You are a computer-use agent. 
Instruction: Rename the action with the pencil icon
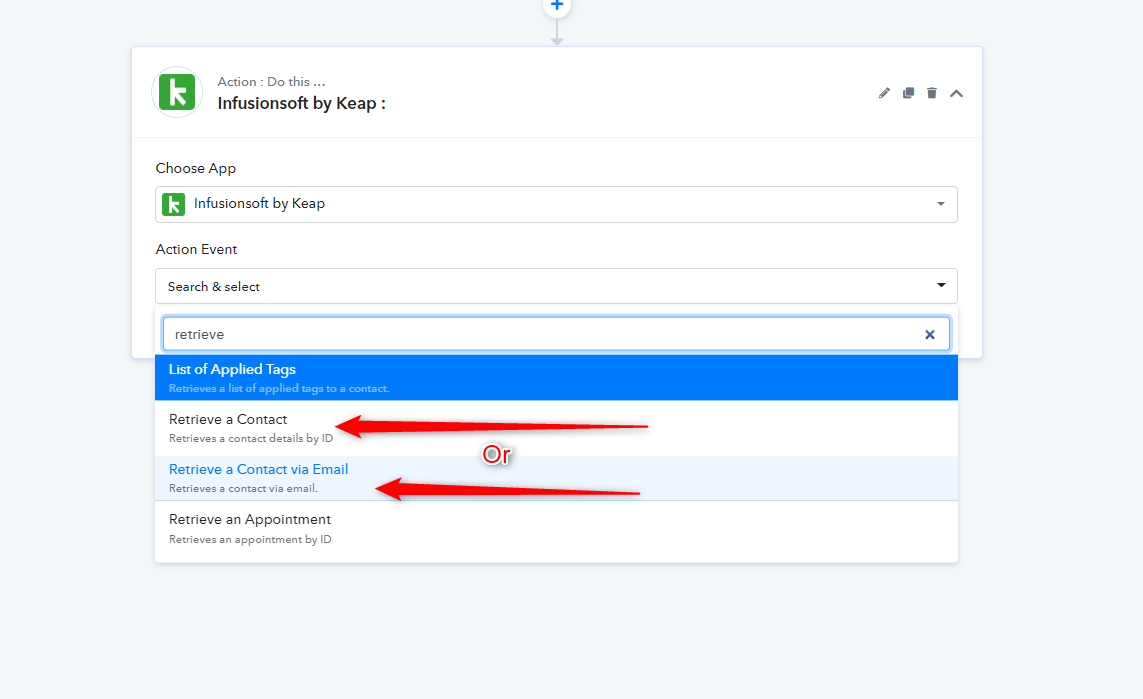(x=884, y=93)
